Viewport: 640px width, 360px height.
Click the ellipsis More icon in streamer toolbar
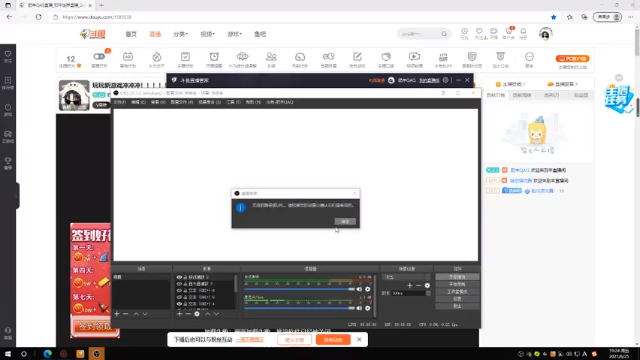[529, 57]
